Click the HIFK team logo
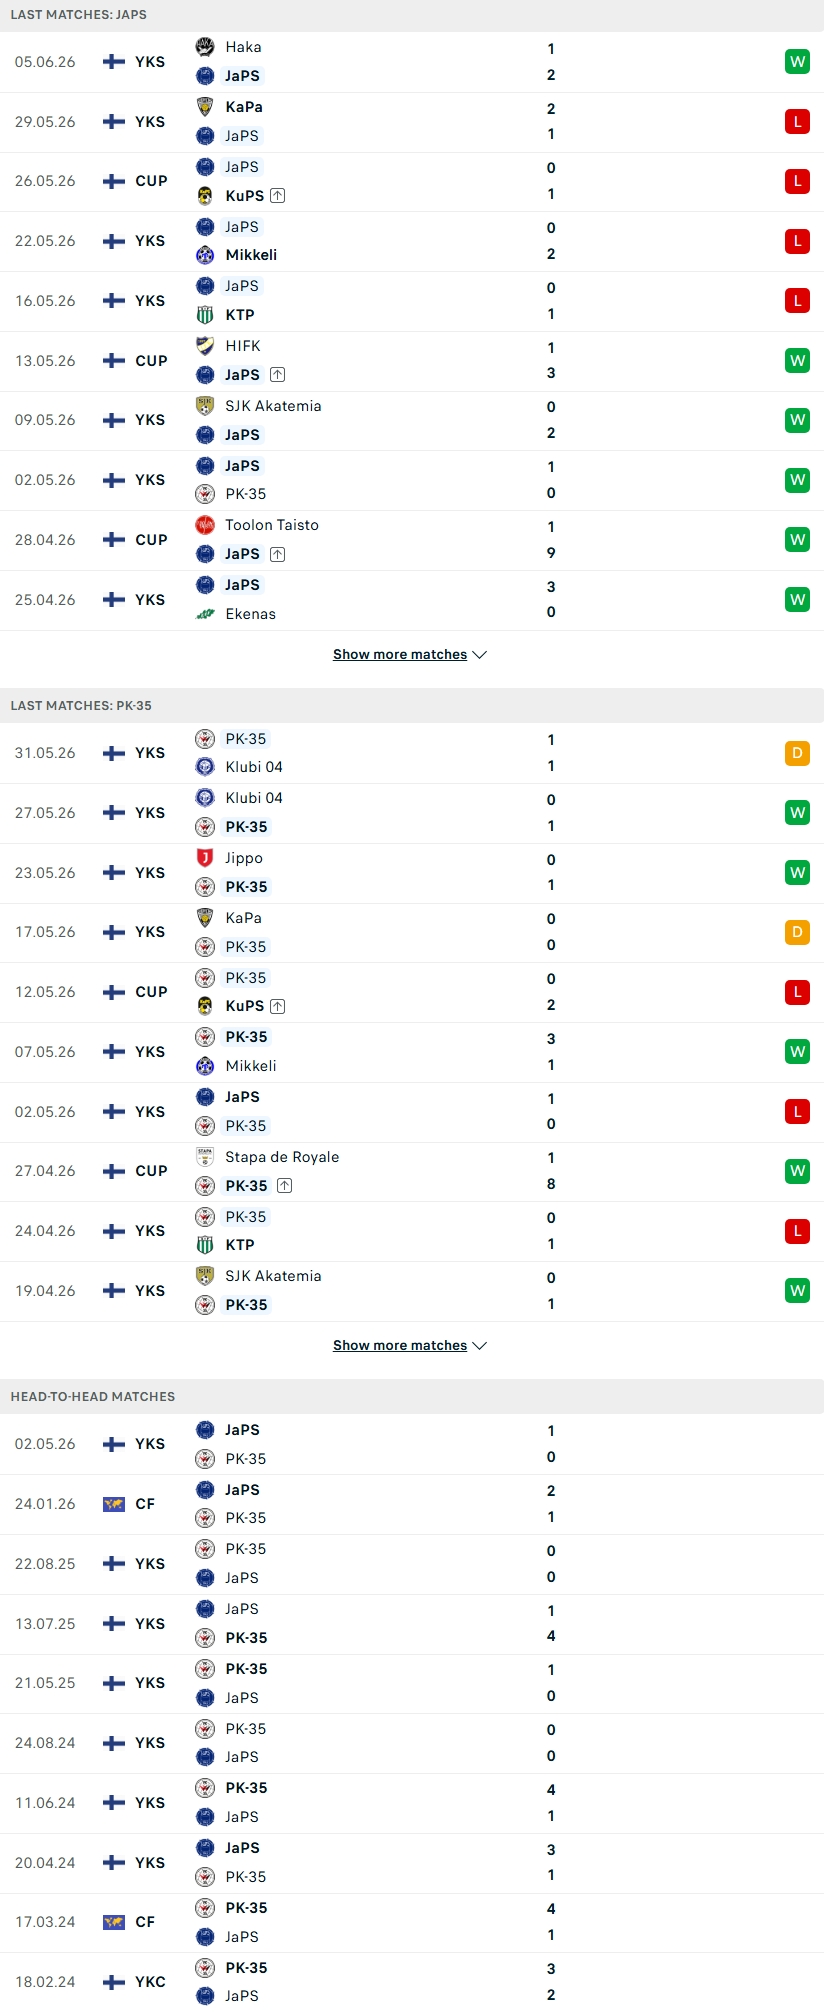Screen dimensions: 824x2012 (x=205, y=346)
